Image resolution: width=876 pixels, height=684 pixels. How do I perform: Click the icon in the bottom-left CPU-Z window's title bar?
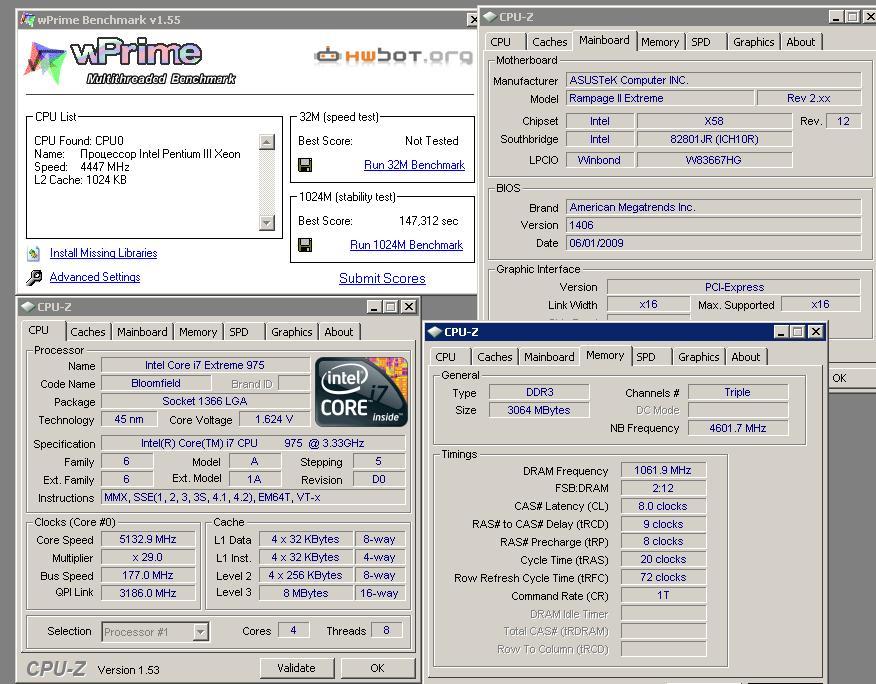pos(27,307)
